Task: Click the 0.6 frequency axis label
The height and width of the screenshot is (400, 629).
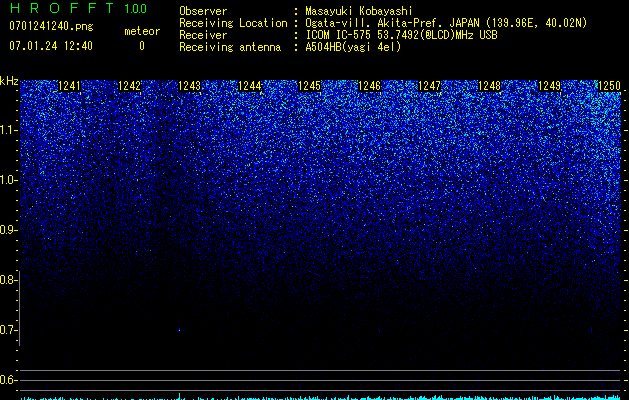Action: (x=7, y=380)
